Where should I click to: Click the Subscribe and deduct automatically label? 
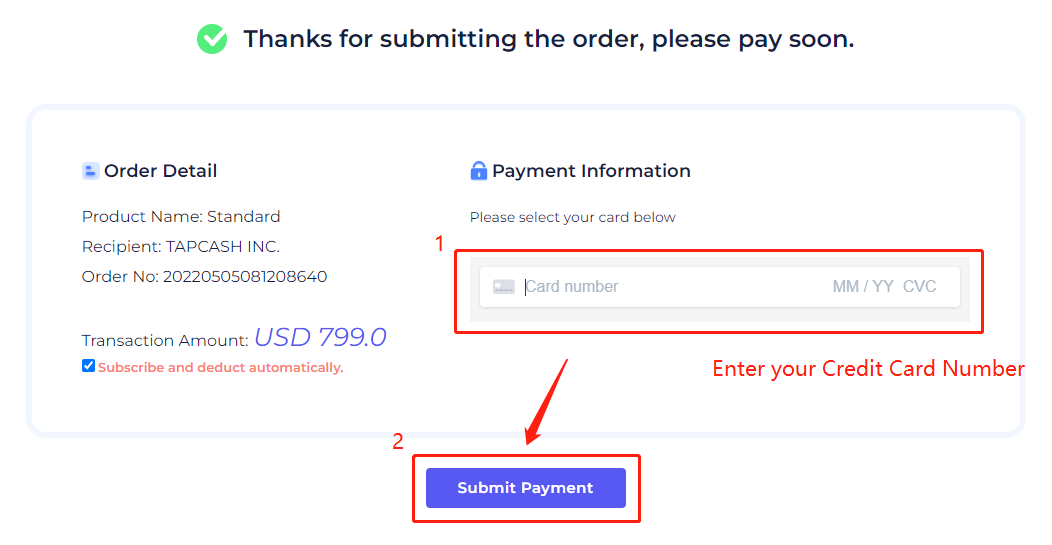[x=221, y=368]
